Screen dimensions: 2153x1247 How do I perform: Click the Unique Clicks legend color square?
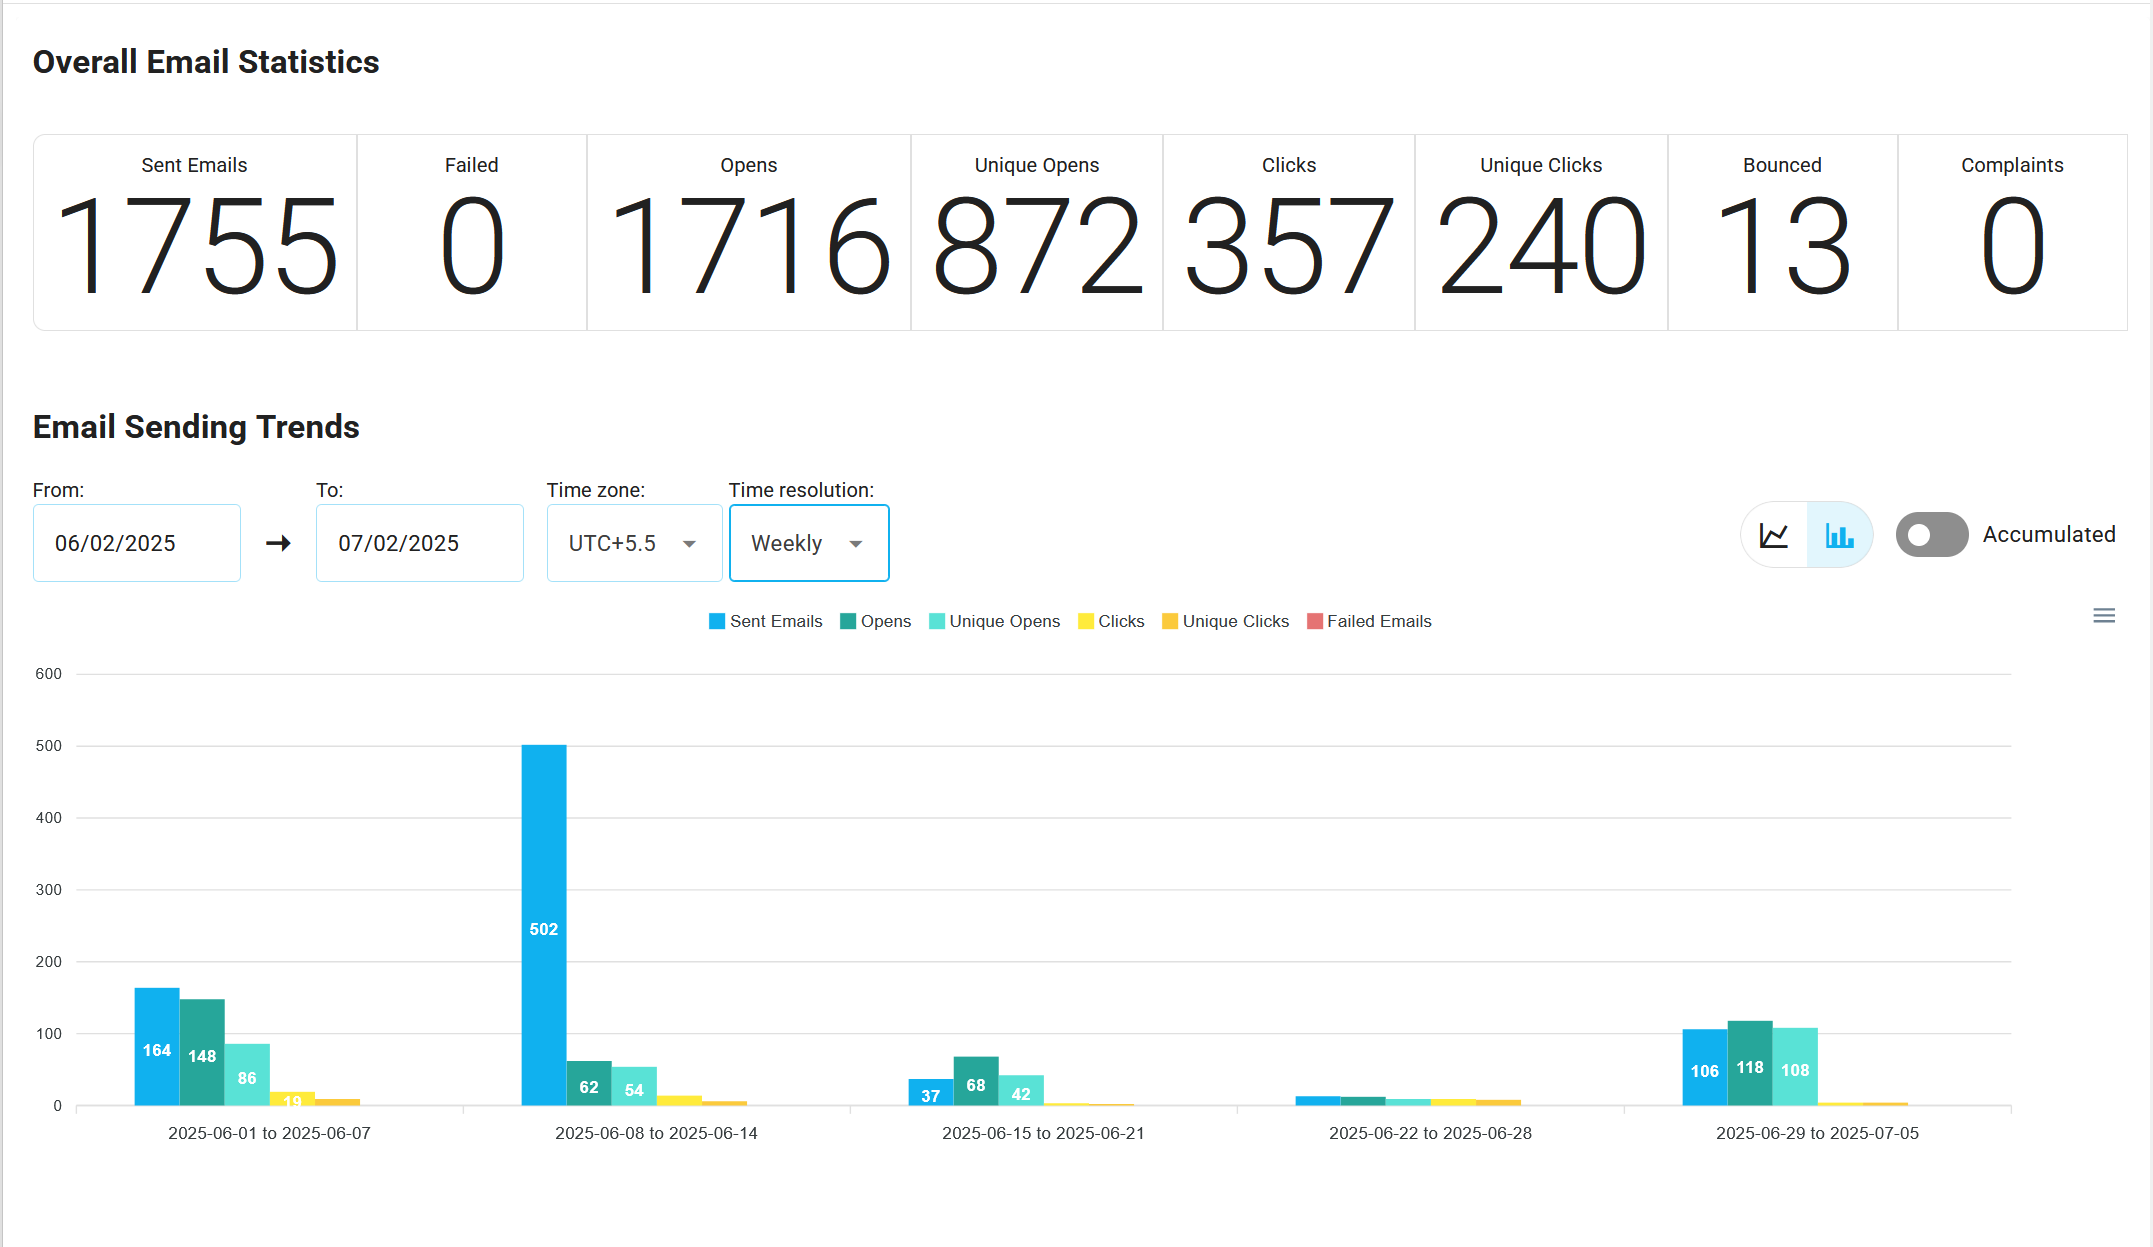point(1169,620)
